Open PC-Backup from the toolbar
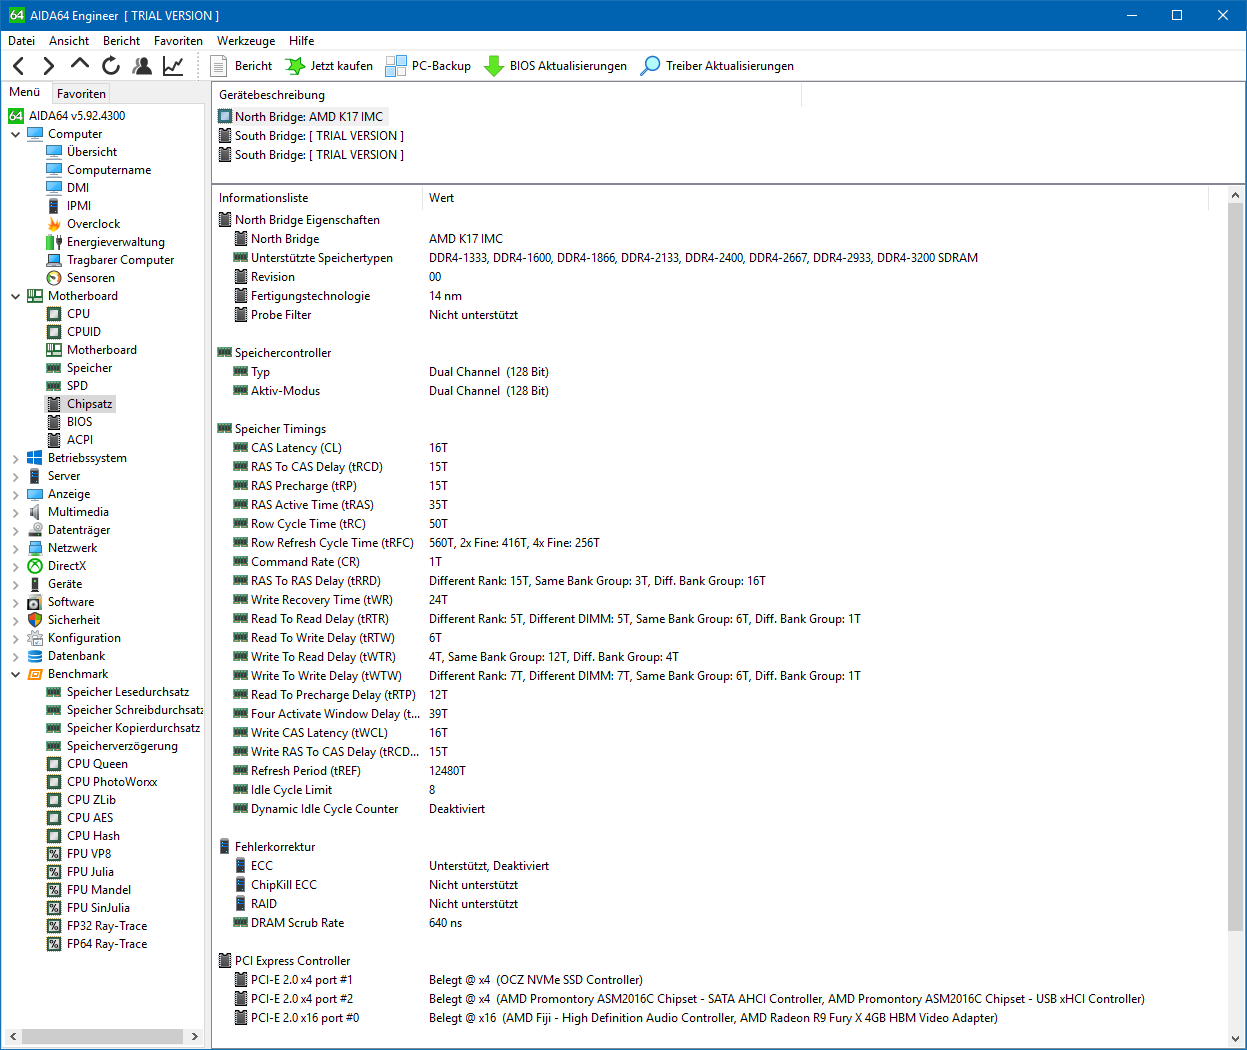Image resolution: width=1247 pixels, height=1050 pixels. (428, 66)
